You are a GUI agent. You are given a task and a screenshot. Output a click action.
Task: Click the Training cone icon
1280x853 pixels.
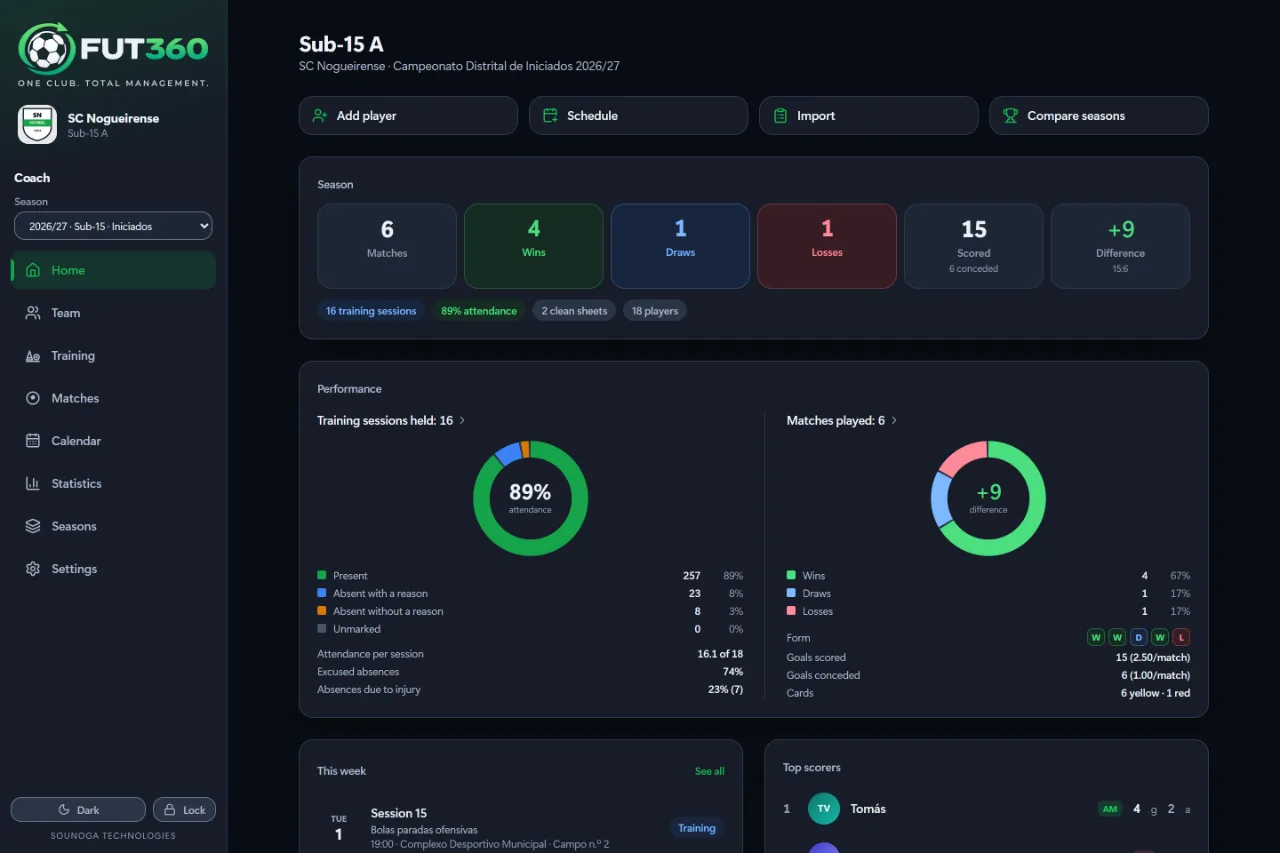coord(33,356)
